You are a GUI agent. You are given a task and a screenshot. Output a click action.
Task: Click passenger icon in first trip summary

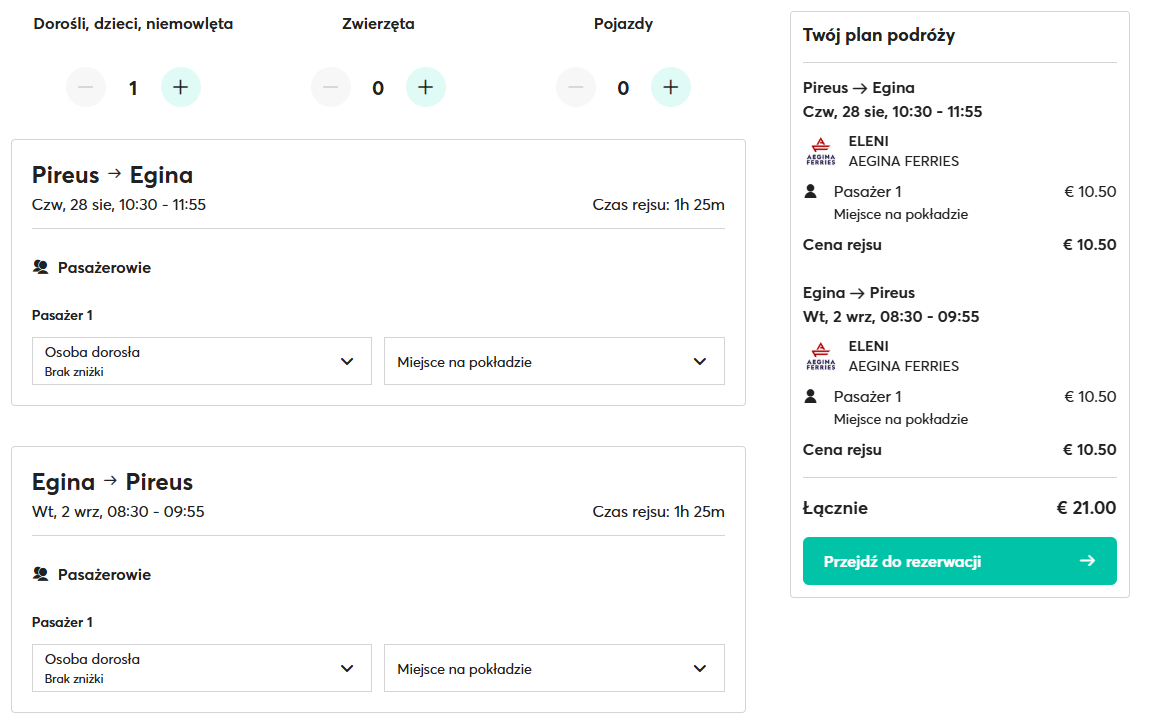pyautogui.click(x=811, y=191)
